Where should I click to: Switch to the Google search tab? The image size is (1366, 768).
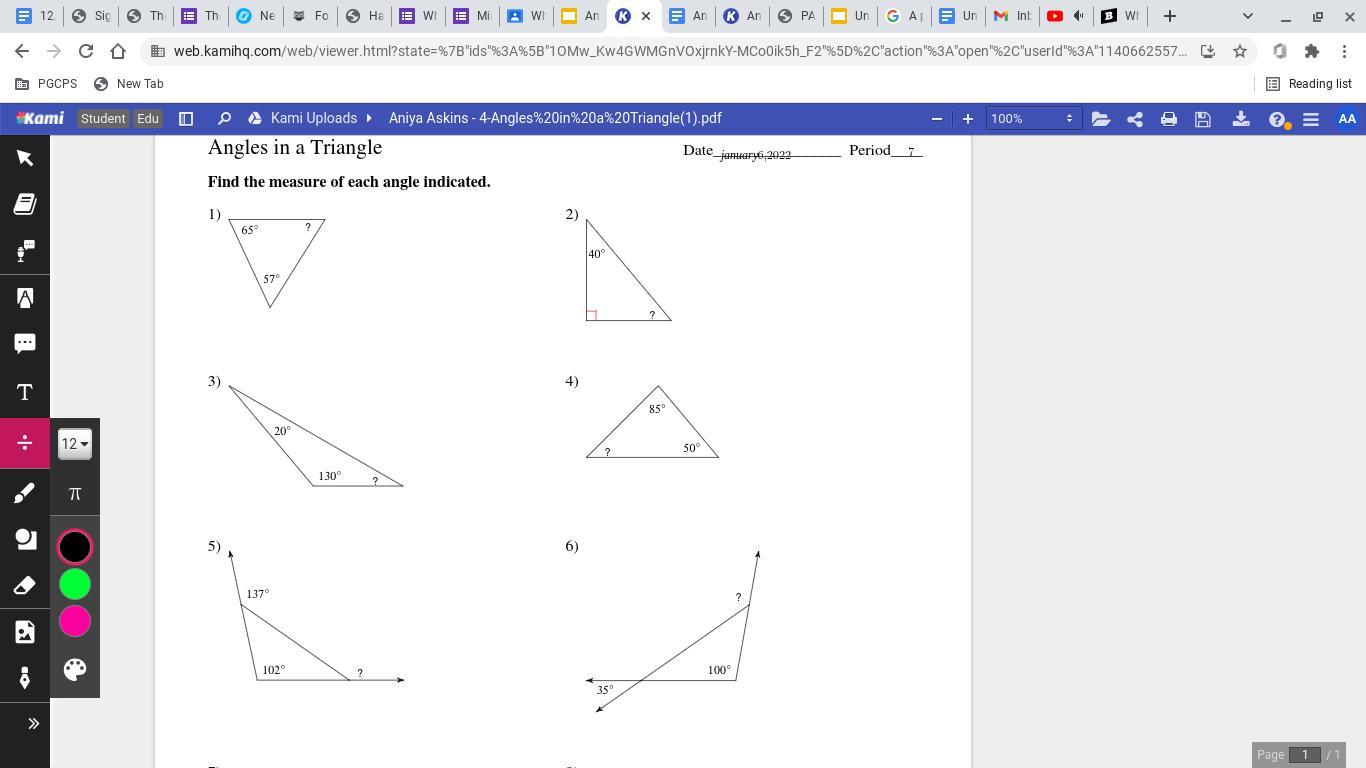(x=903, y=16)
